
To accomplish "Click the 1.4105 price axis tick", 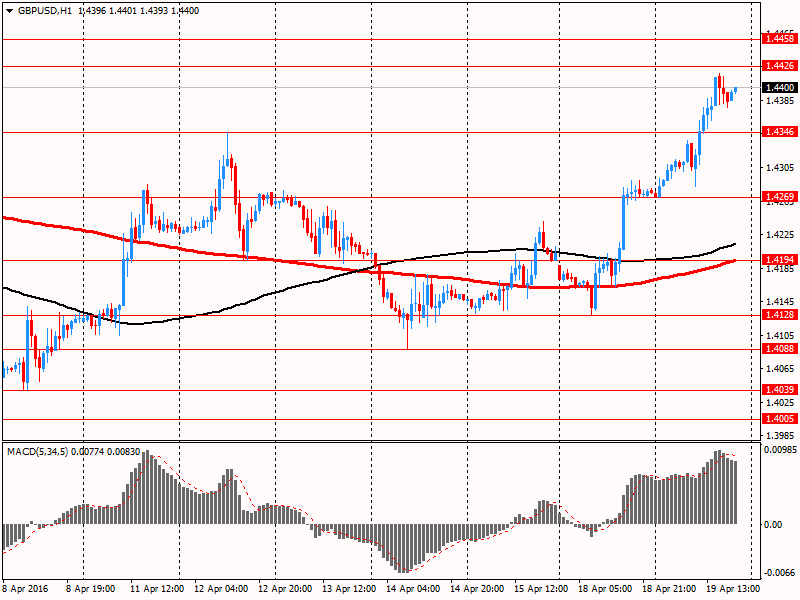I will click(x=780, y=335).
